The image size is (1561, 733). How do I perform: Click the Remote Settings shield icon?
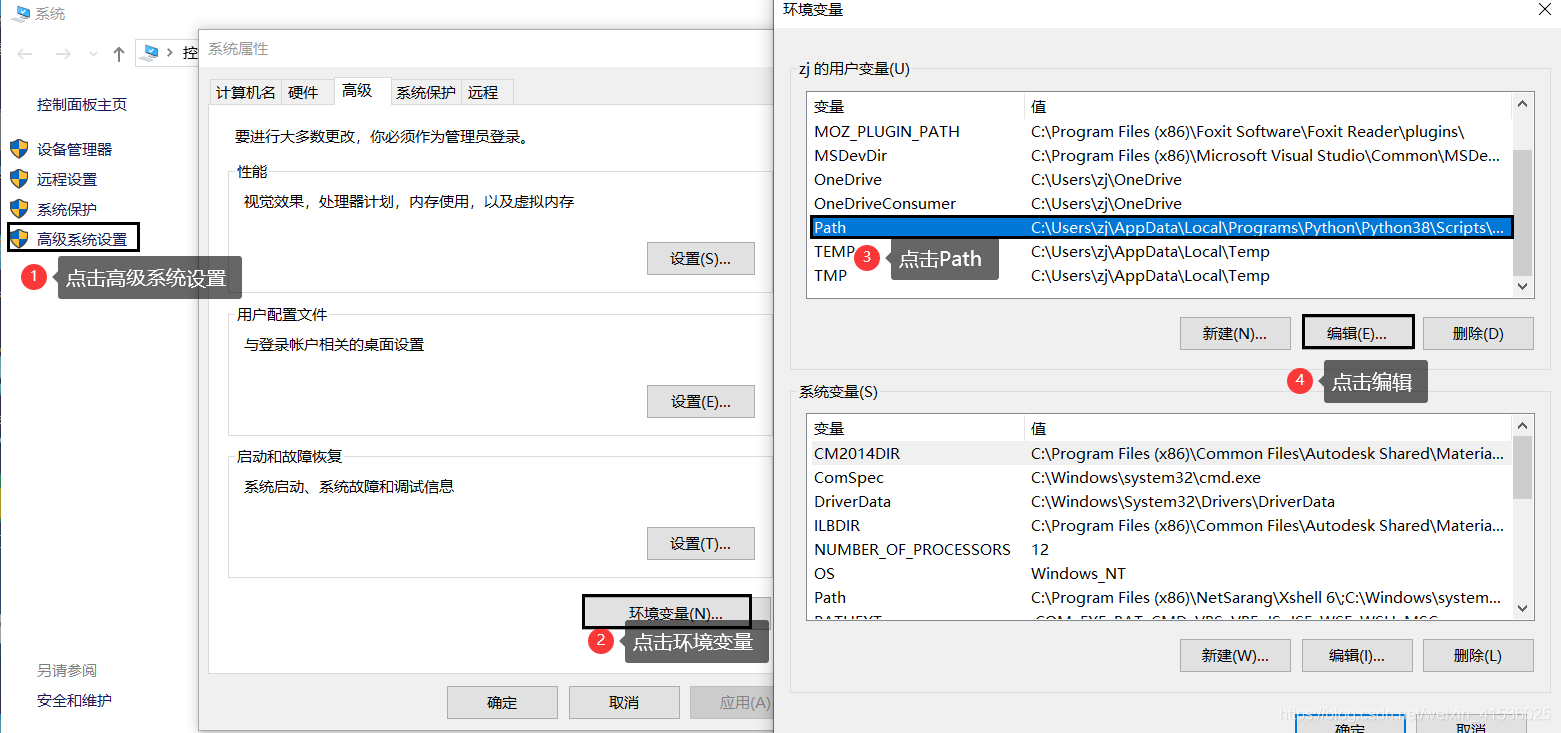click(19, 179)
